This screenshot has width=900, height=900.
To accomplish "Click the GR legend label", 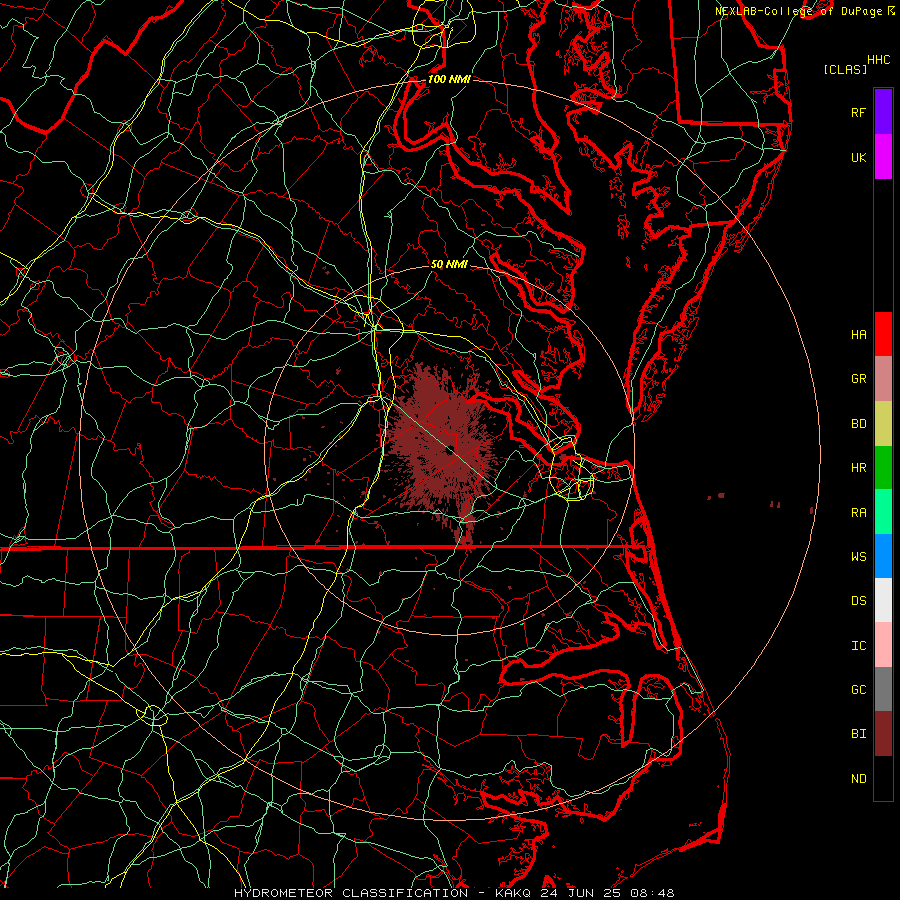I will (x=858, y=379).
